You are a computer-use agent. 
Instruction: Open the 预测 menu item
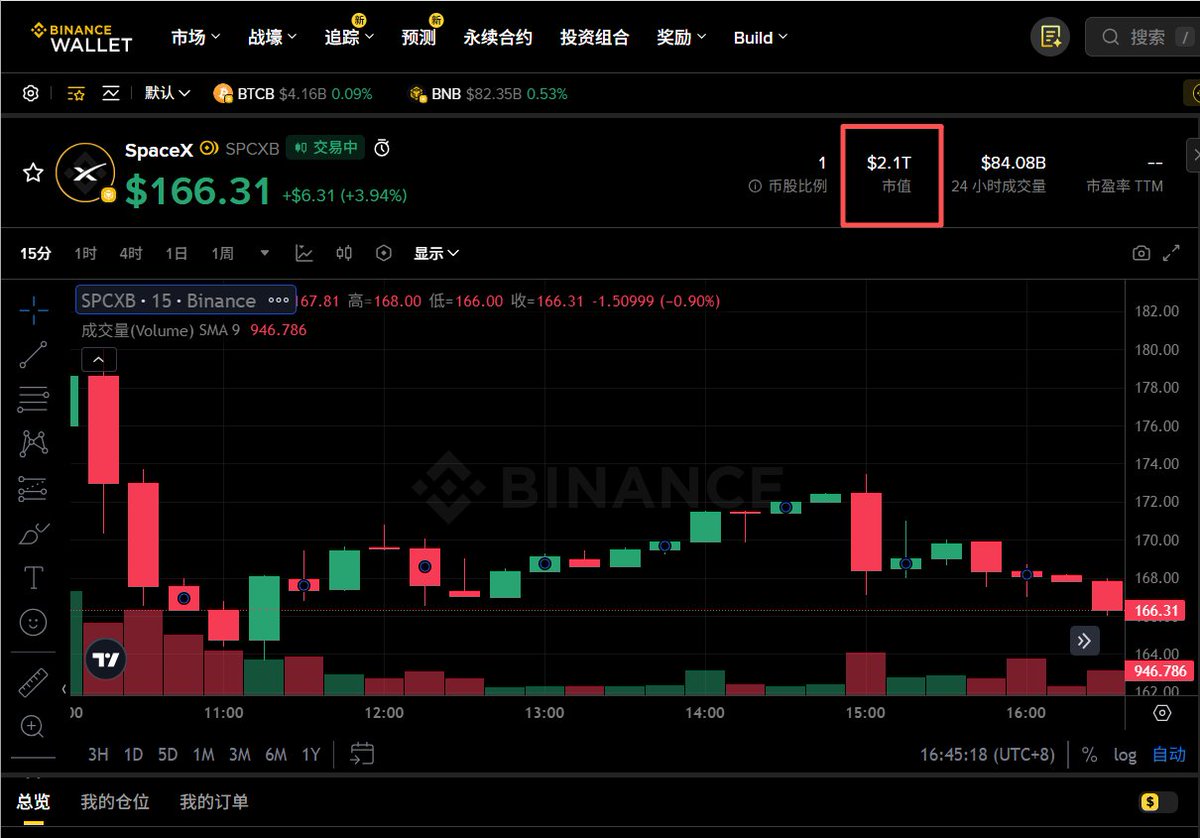[419, 37]
